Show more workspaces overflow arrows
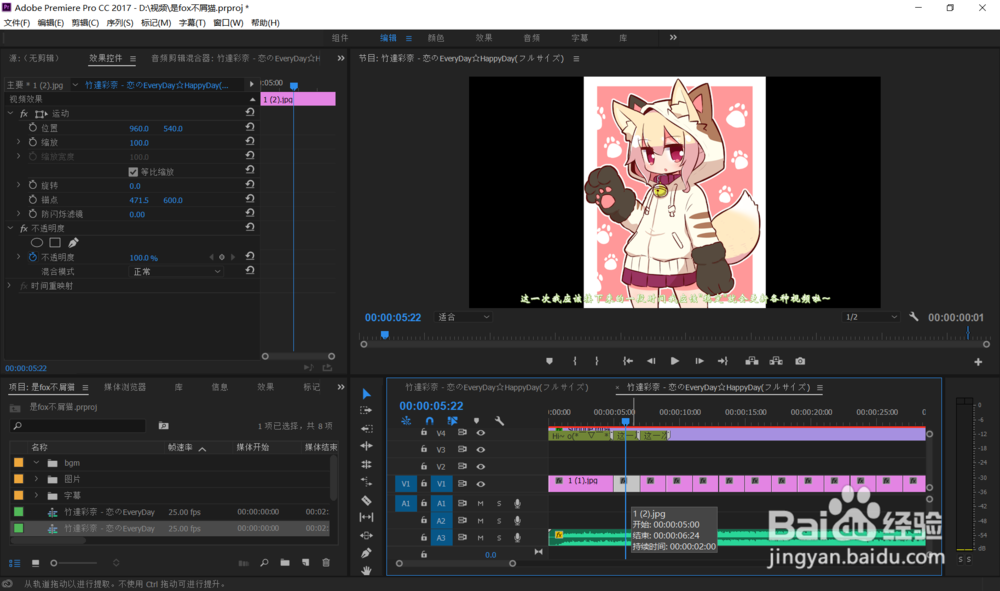Viewport: 1000px width, 591px height. (x=673, y=38)
